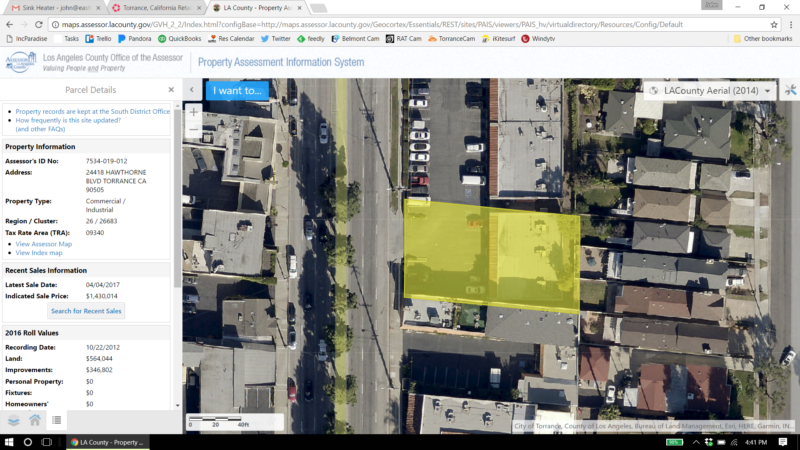This screenshot has height=450, width=800.
Task: Click the taskbar clock 4:41 PM
Action: 756,442
